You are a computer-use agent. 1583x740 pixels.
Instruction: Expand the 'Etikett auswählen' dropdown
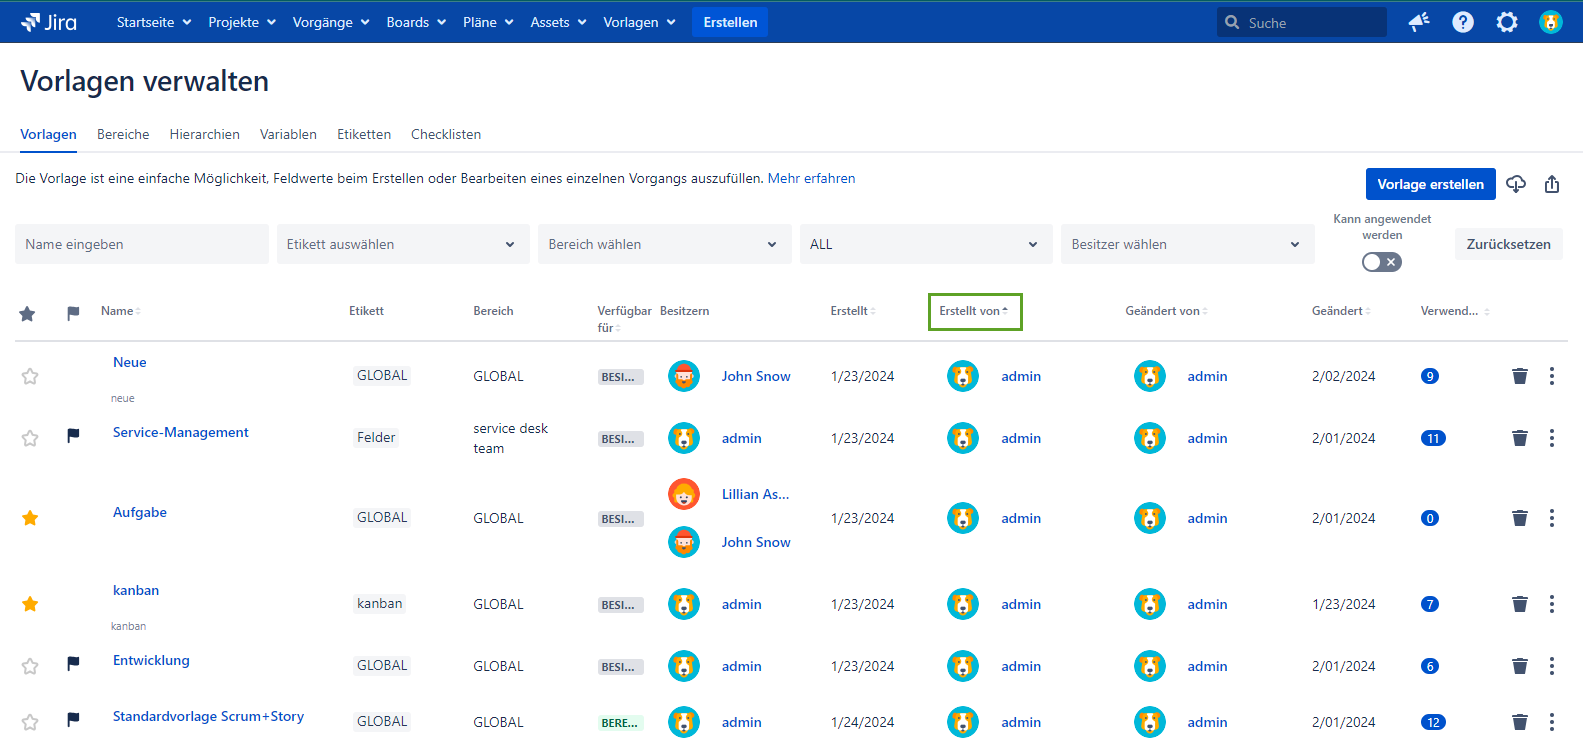(402, 244)
